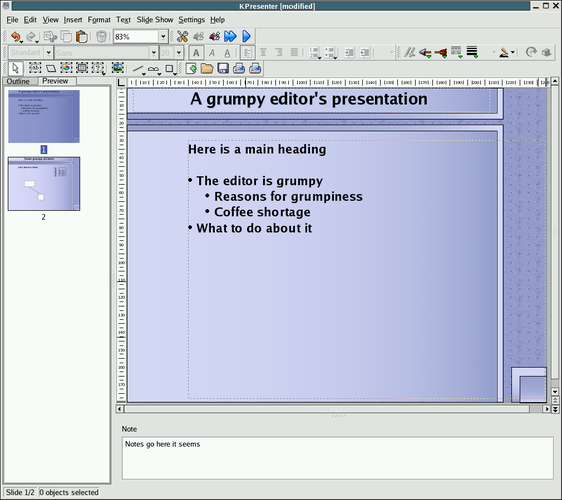562x500 pixels.
Task: Select the text box tool
Action: tap(35, 68)
